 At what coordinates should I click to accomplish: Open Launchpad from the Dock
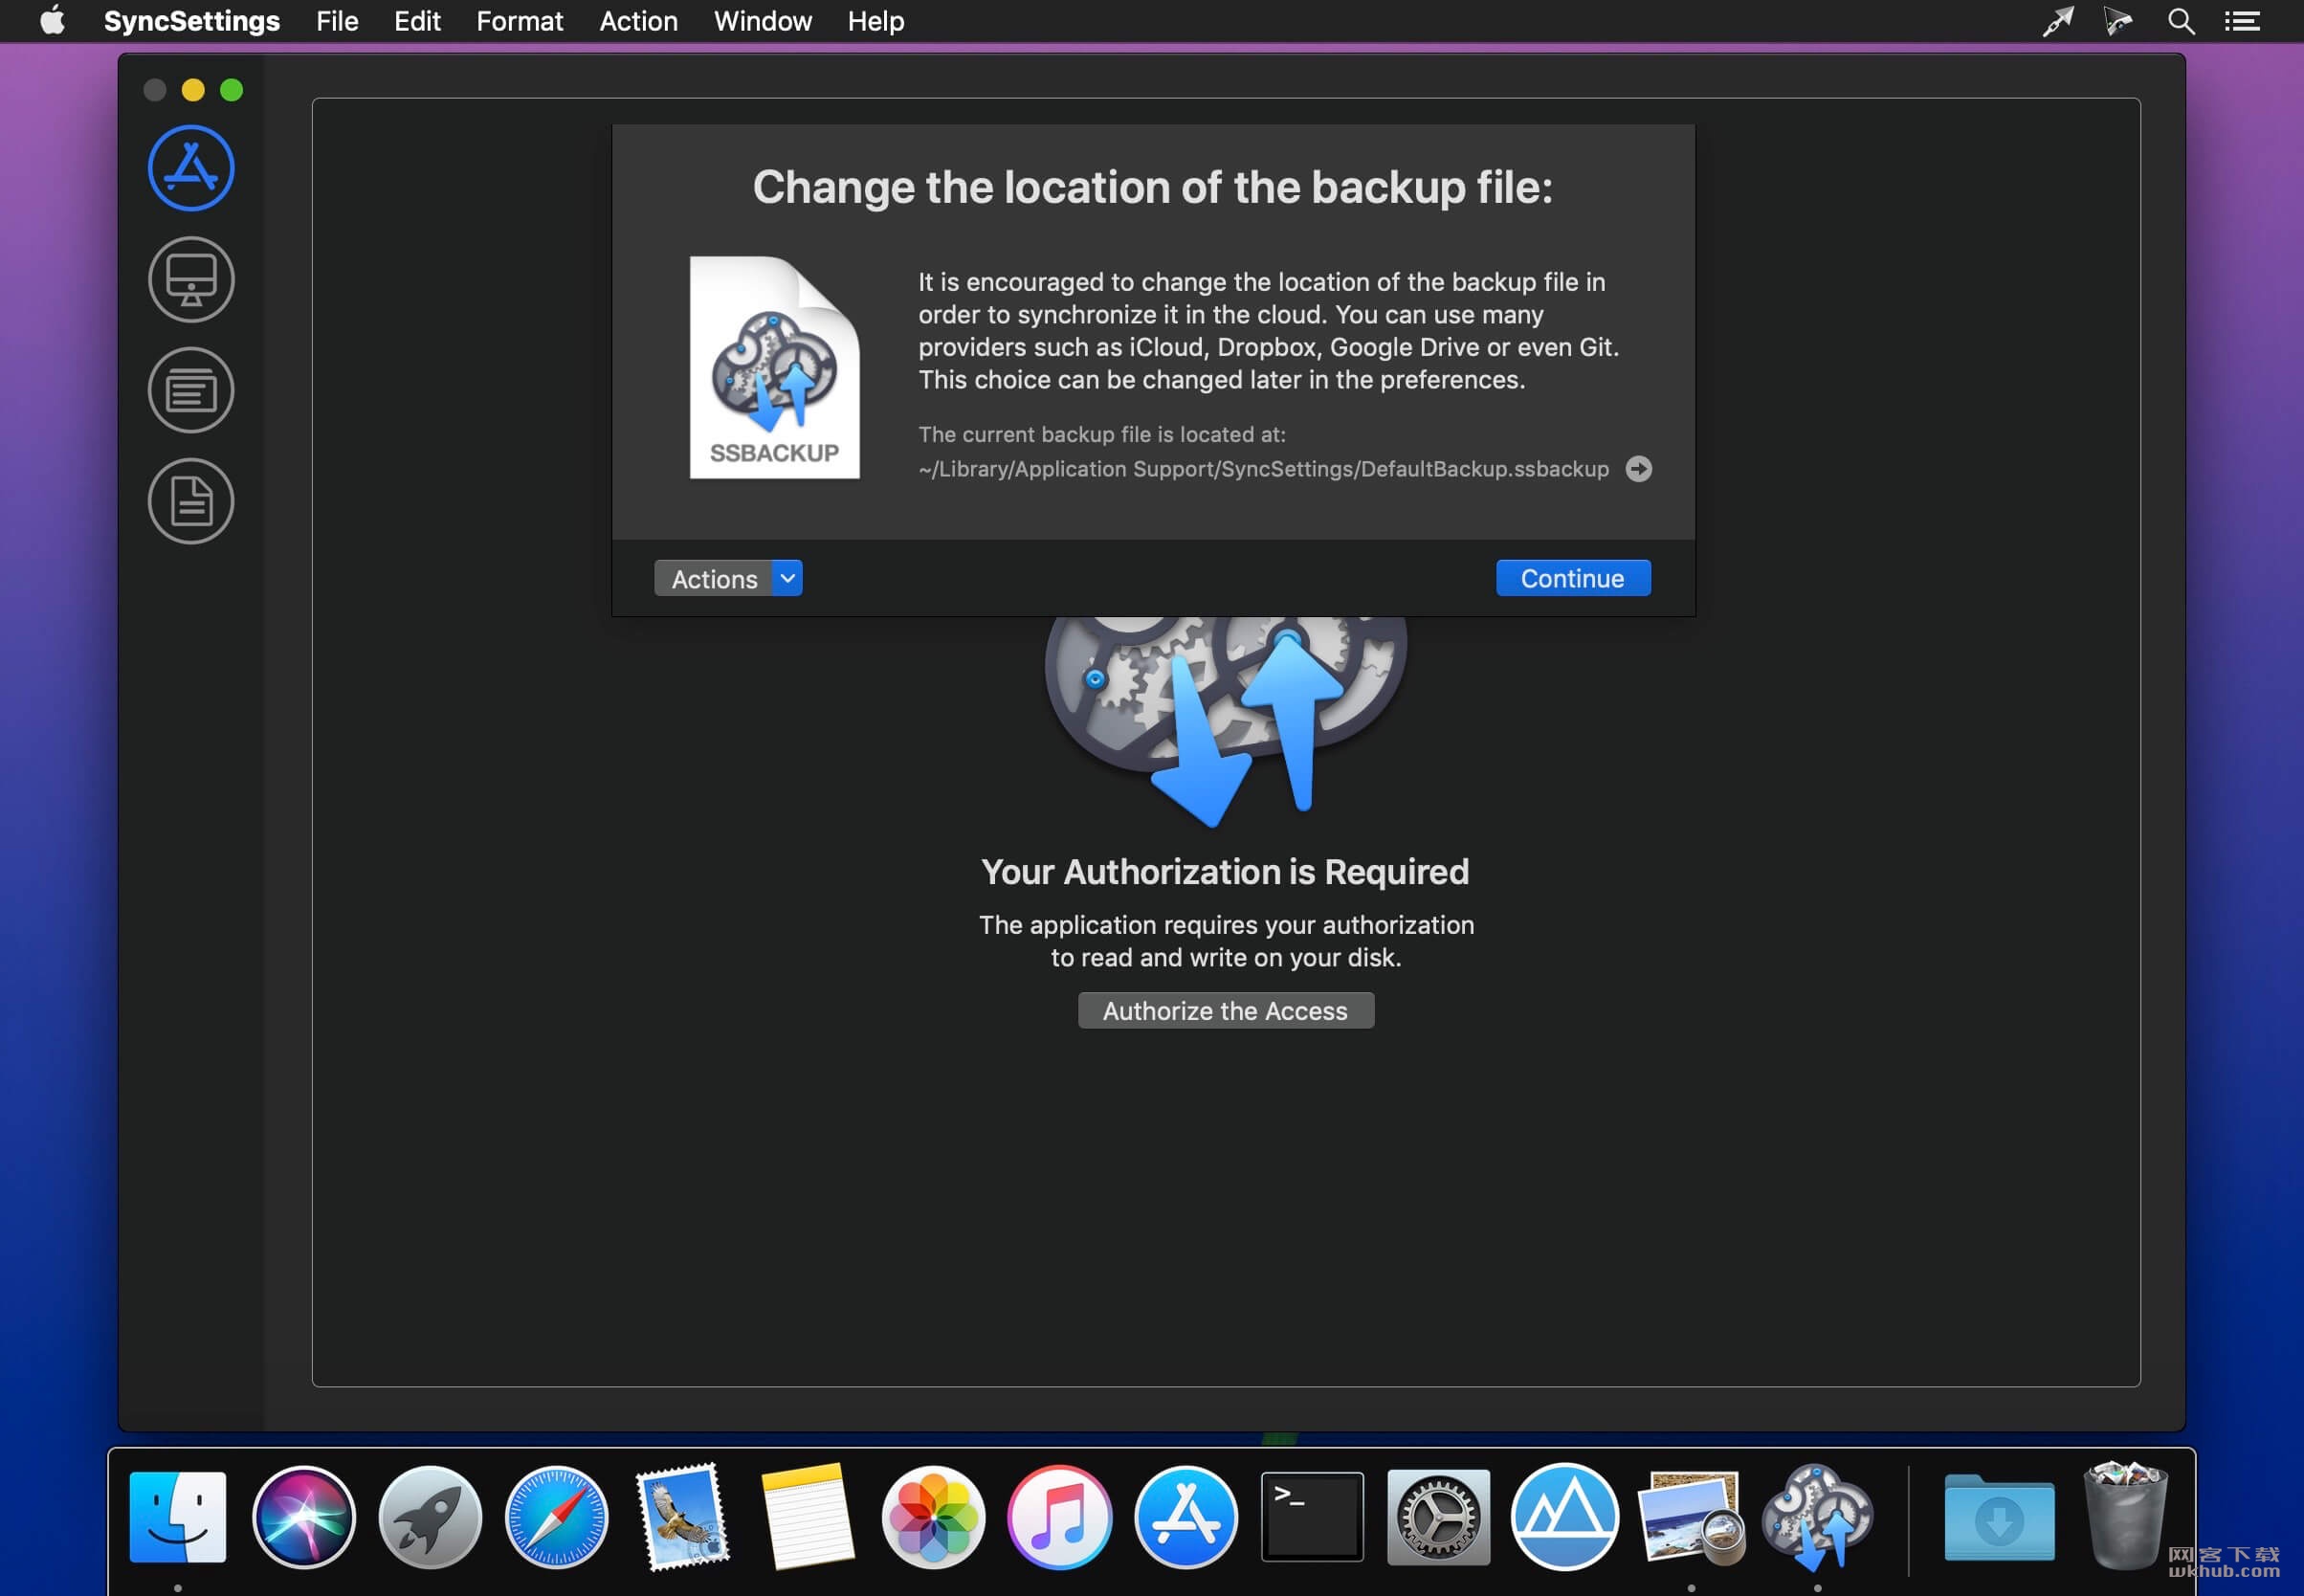point(430,1517)
